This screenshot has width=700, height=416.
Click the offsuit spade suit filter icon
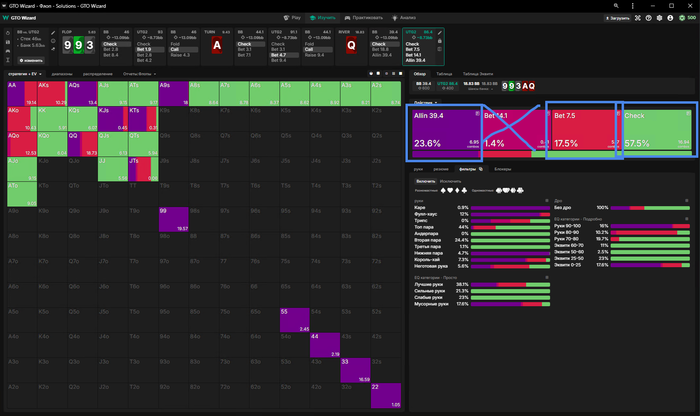(x=443, y=191)
